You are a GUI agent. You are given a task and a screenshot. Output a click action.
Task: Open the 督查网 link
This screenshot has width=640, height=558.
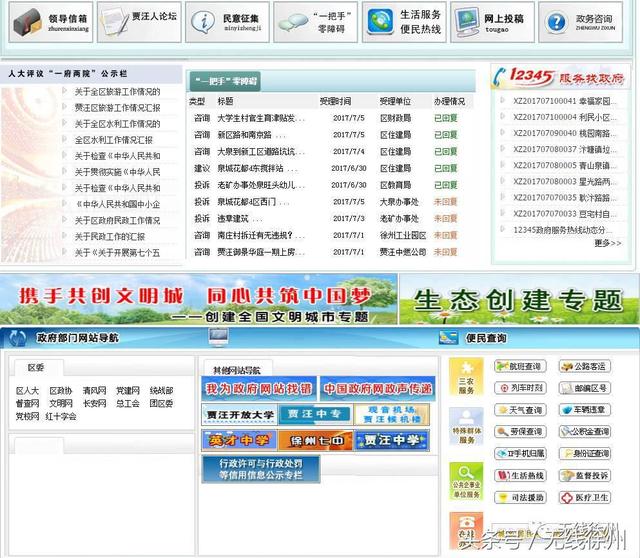pyautogui.click(x=27, y=403)
